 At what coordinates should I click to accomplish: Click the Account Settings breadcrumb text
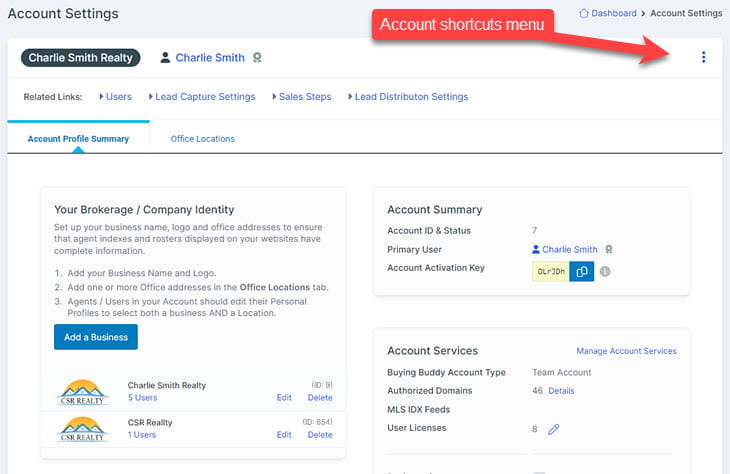[686, 13]
